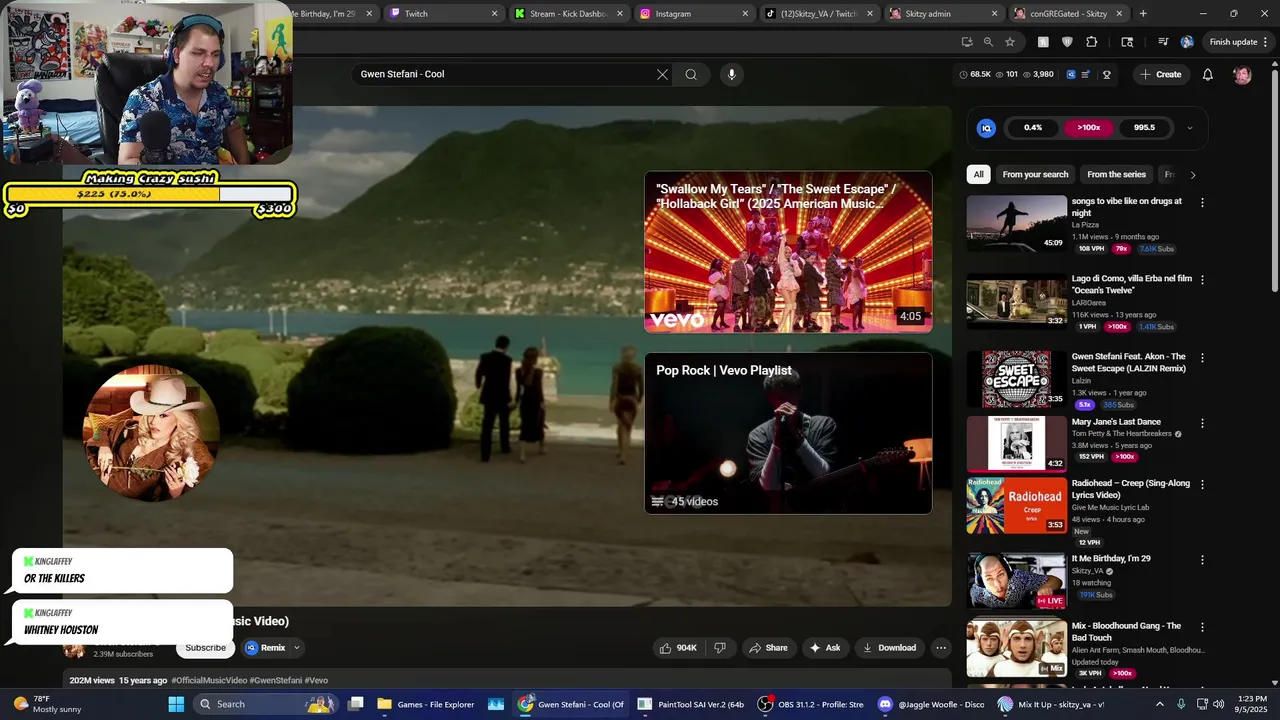Screen dimensions: 1280x720
Task: Open a new browser tab
Action: coord(1143,13)
